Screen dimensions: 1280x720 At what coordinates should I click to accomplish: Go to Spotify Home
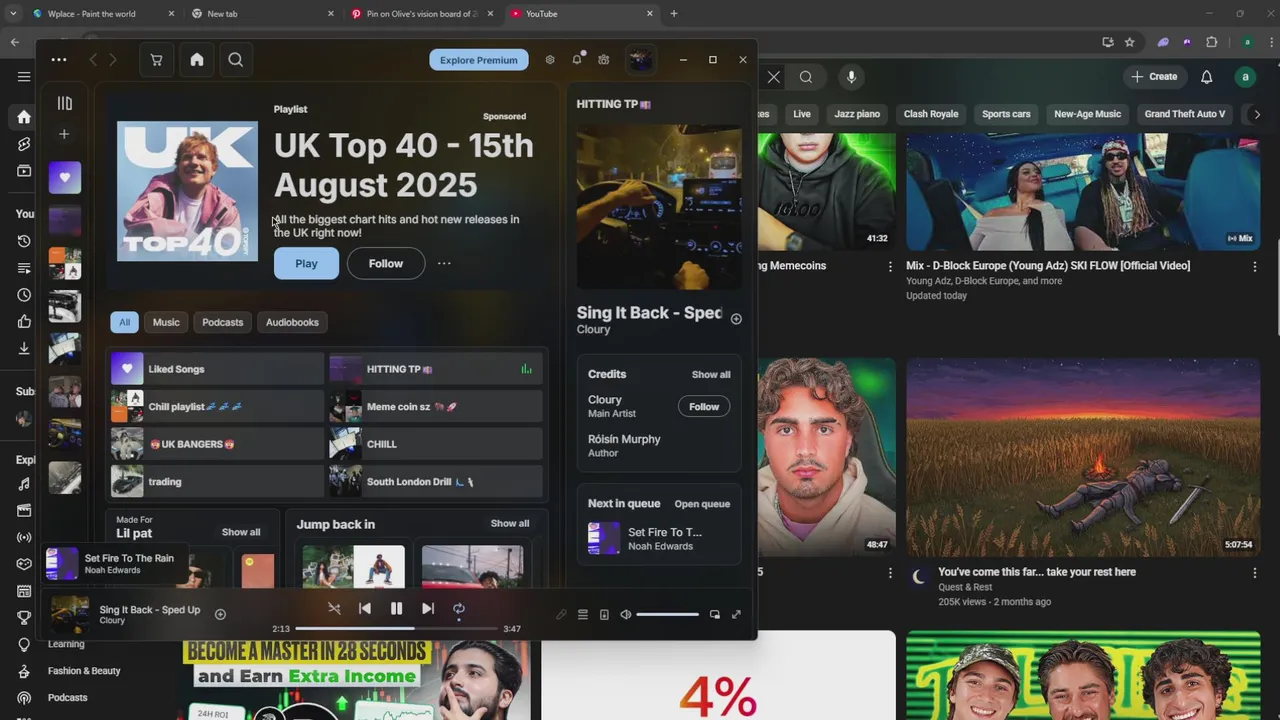pyautogui.click(x=197, y=60)
